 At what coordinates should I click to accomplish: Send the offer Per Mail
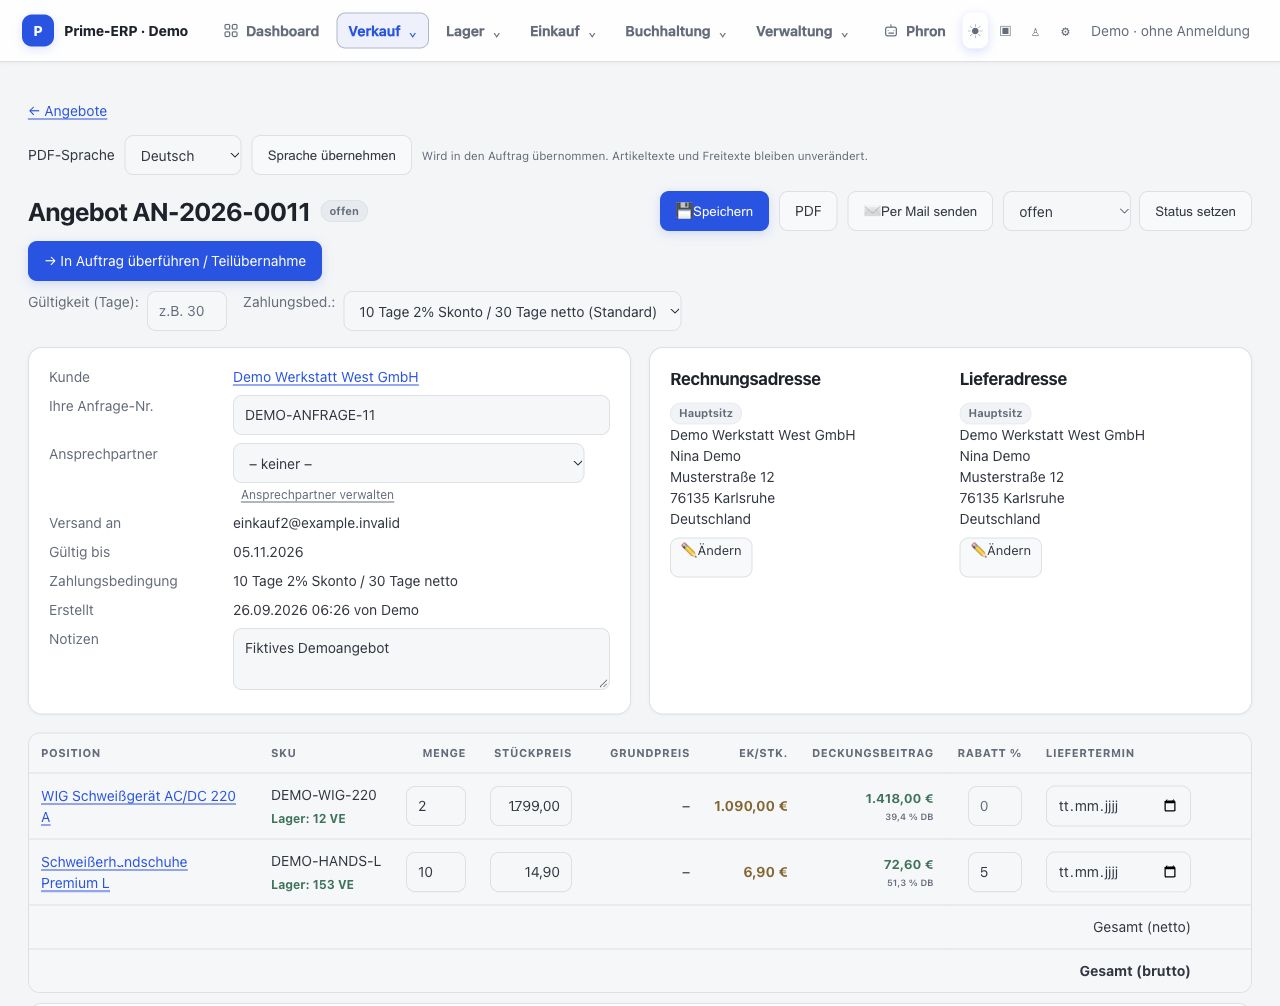tap(920, 211)
